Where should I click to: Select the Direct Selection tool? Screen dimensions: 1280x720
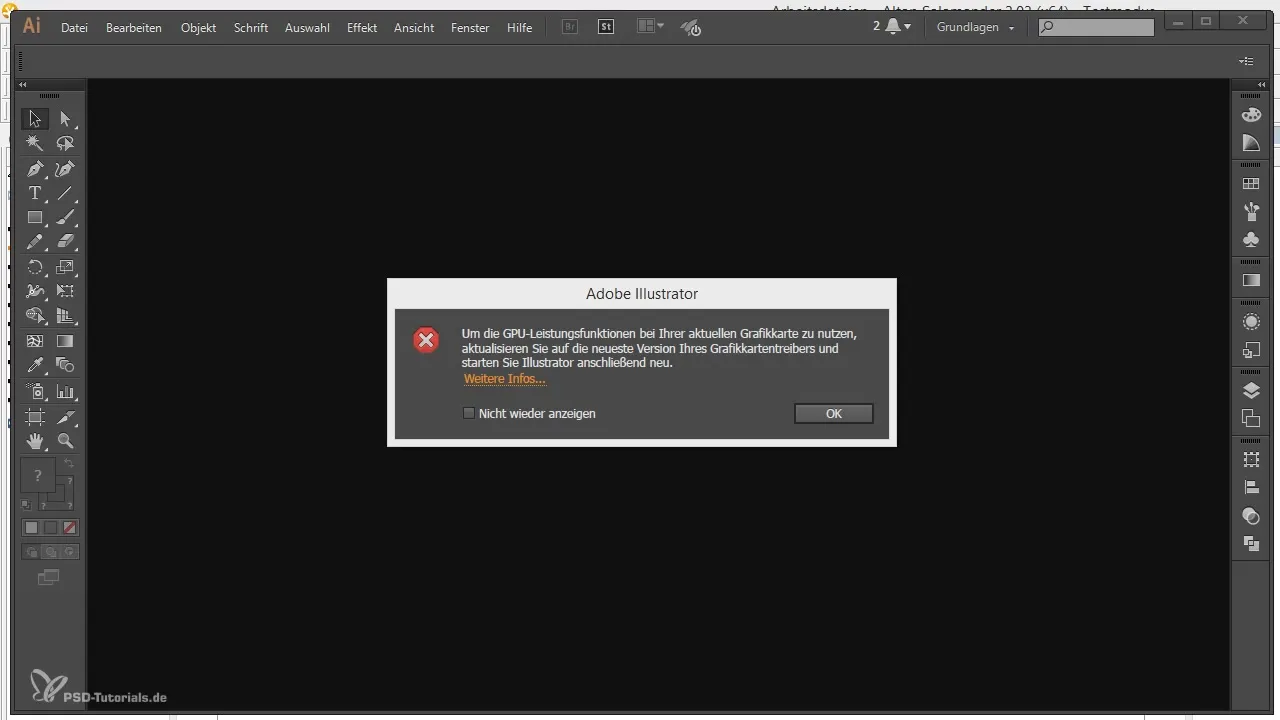pyautogui.click(x=66, y=119)
